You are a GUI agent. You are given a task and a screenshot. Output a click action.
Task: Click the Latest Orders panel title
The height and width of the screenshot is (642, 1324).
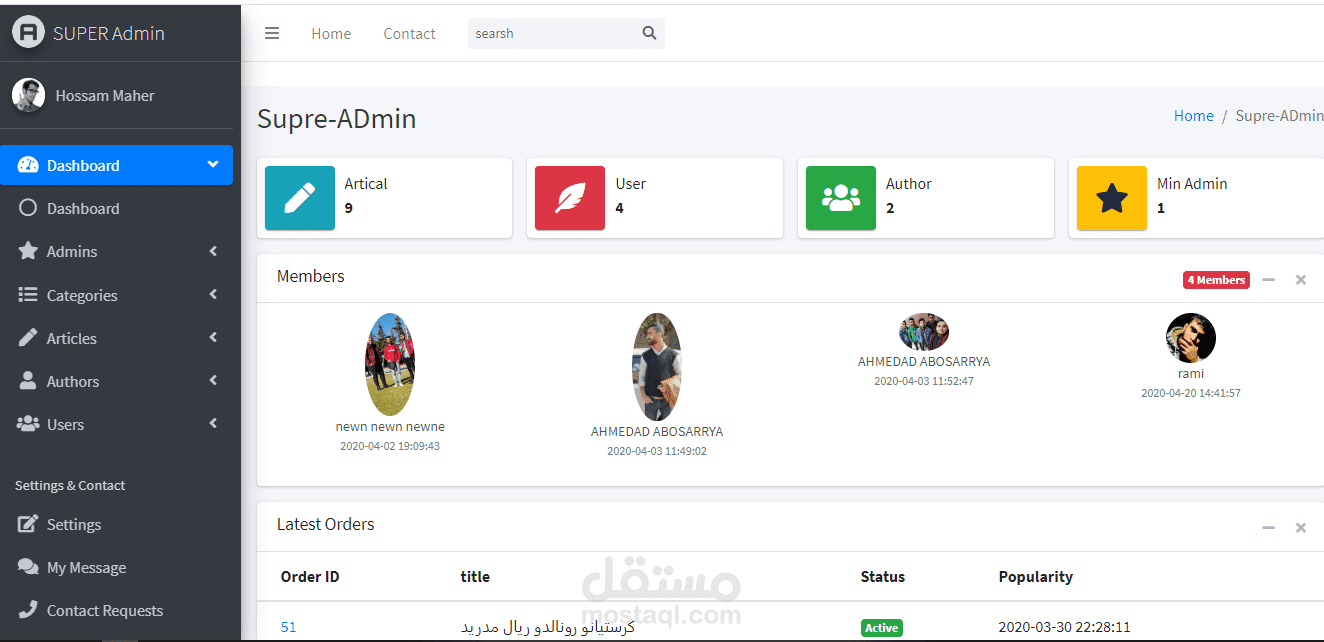[325, 524]
